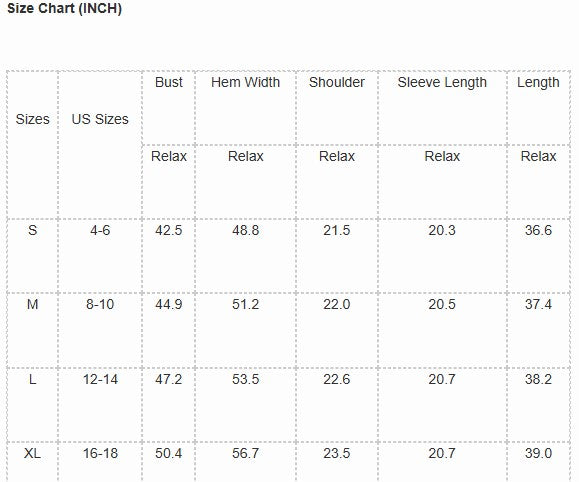Select the M size row label
This screenshot has width=579, height=482.
32,304
